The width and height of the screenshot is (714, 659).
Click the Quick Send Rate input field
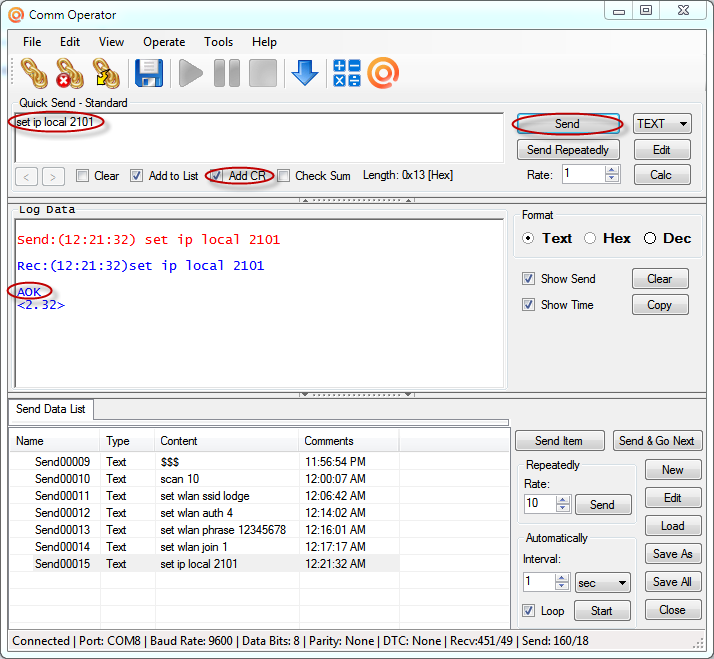[584, 174]
